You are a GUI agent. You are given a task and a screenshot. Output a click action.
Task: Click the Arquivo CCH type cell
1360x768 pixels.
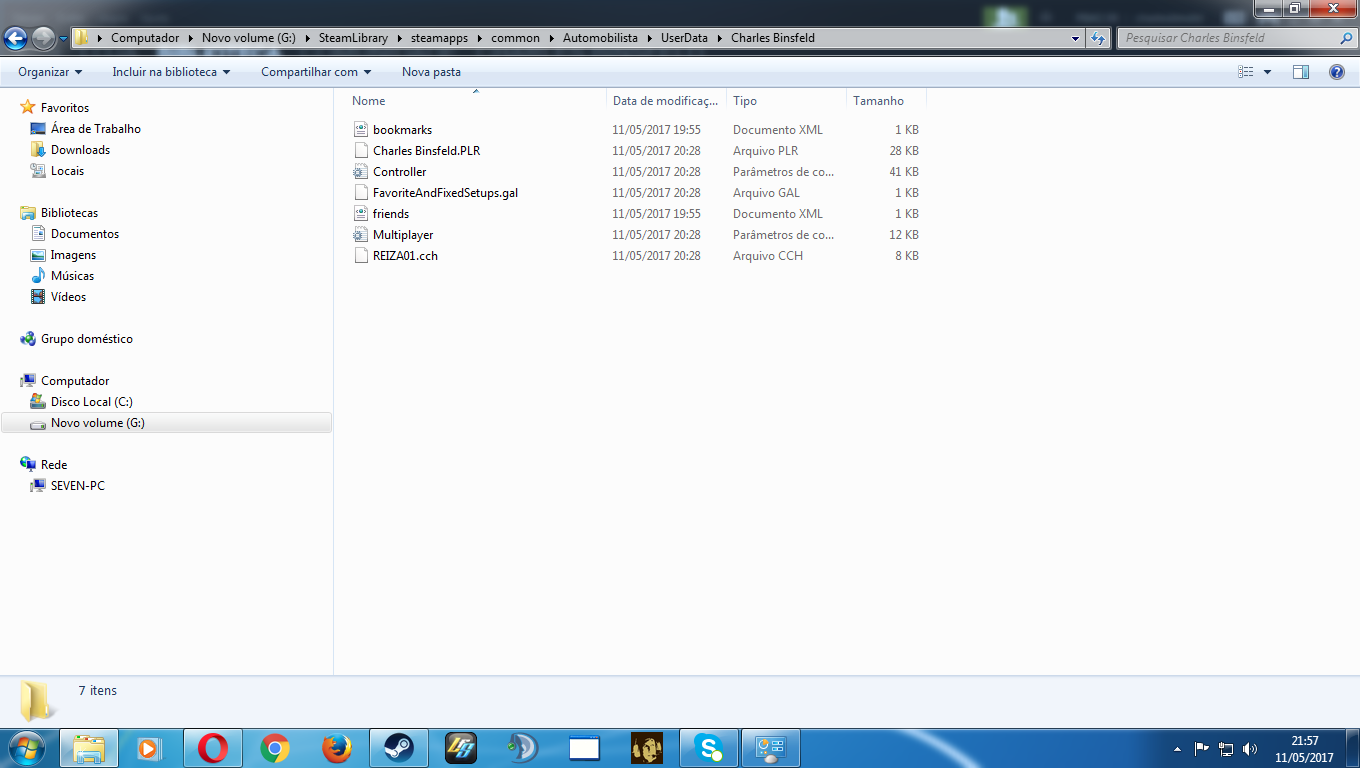coord(768,256)
